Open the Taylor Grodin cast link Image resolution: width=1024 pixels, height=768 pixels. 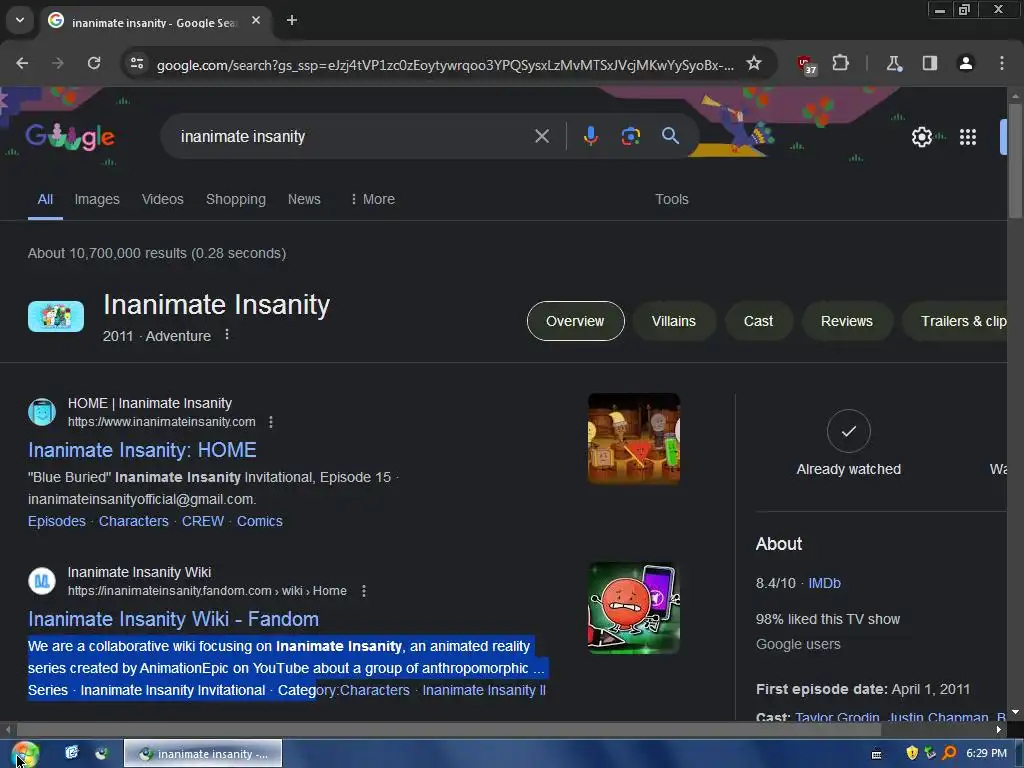[x=837, y=717]
